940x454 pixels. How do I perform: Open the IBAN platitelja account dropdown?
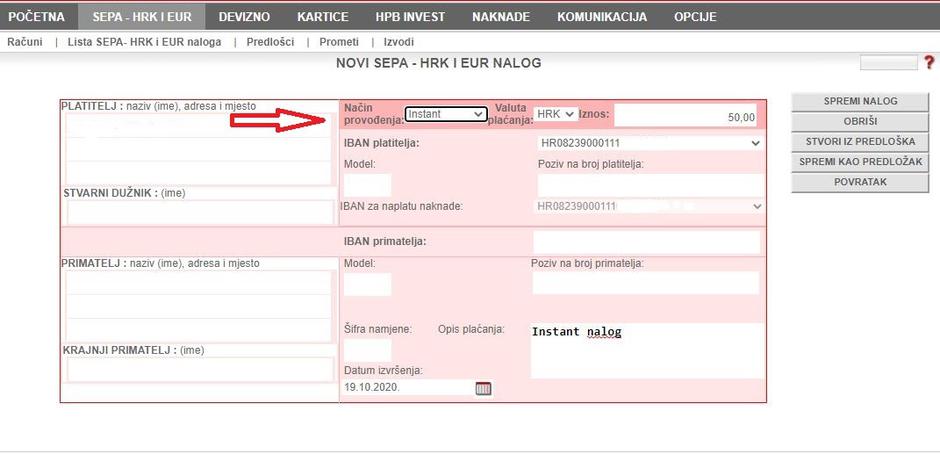pyautogui.click(x=650, y=143)
